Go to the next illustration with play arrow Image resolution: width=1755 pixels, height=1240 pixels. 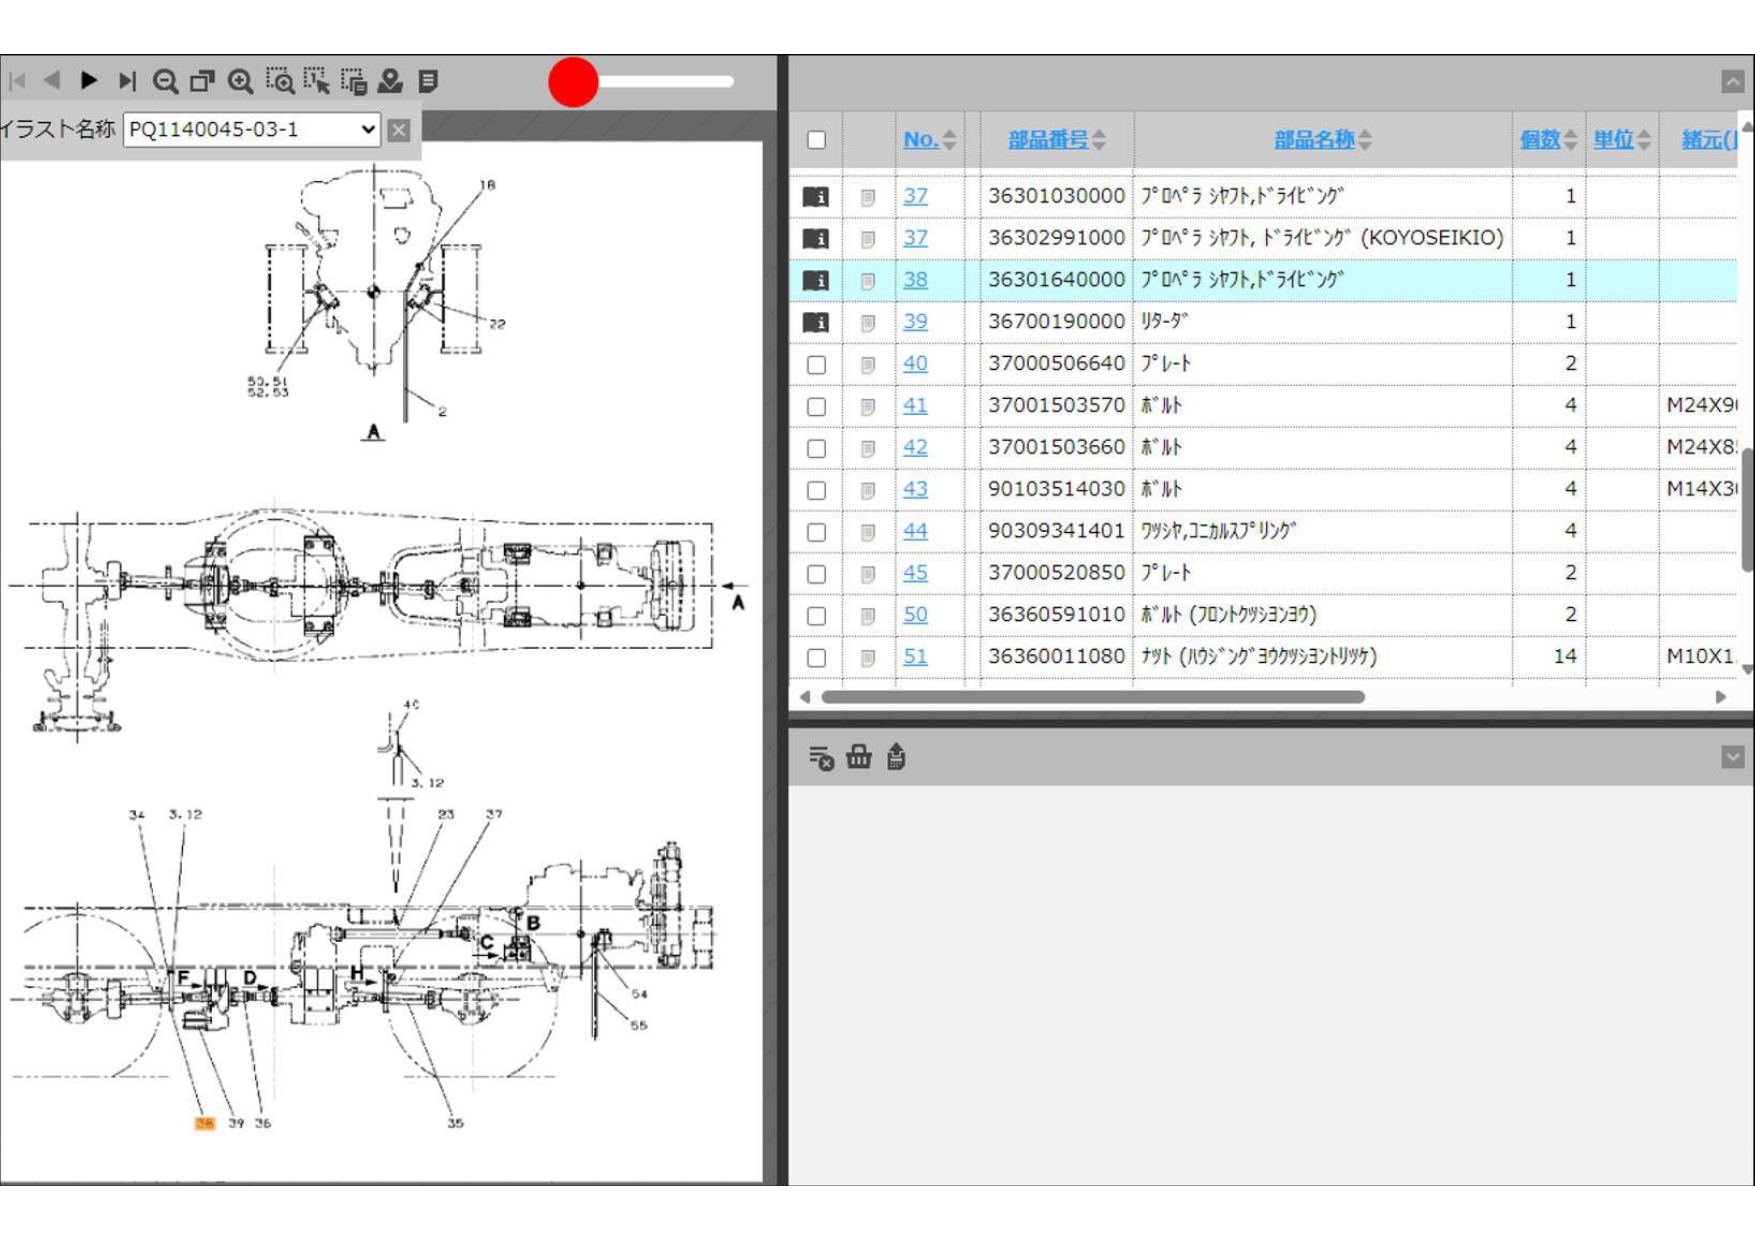(x=89, y=80)
